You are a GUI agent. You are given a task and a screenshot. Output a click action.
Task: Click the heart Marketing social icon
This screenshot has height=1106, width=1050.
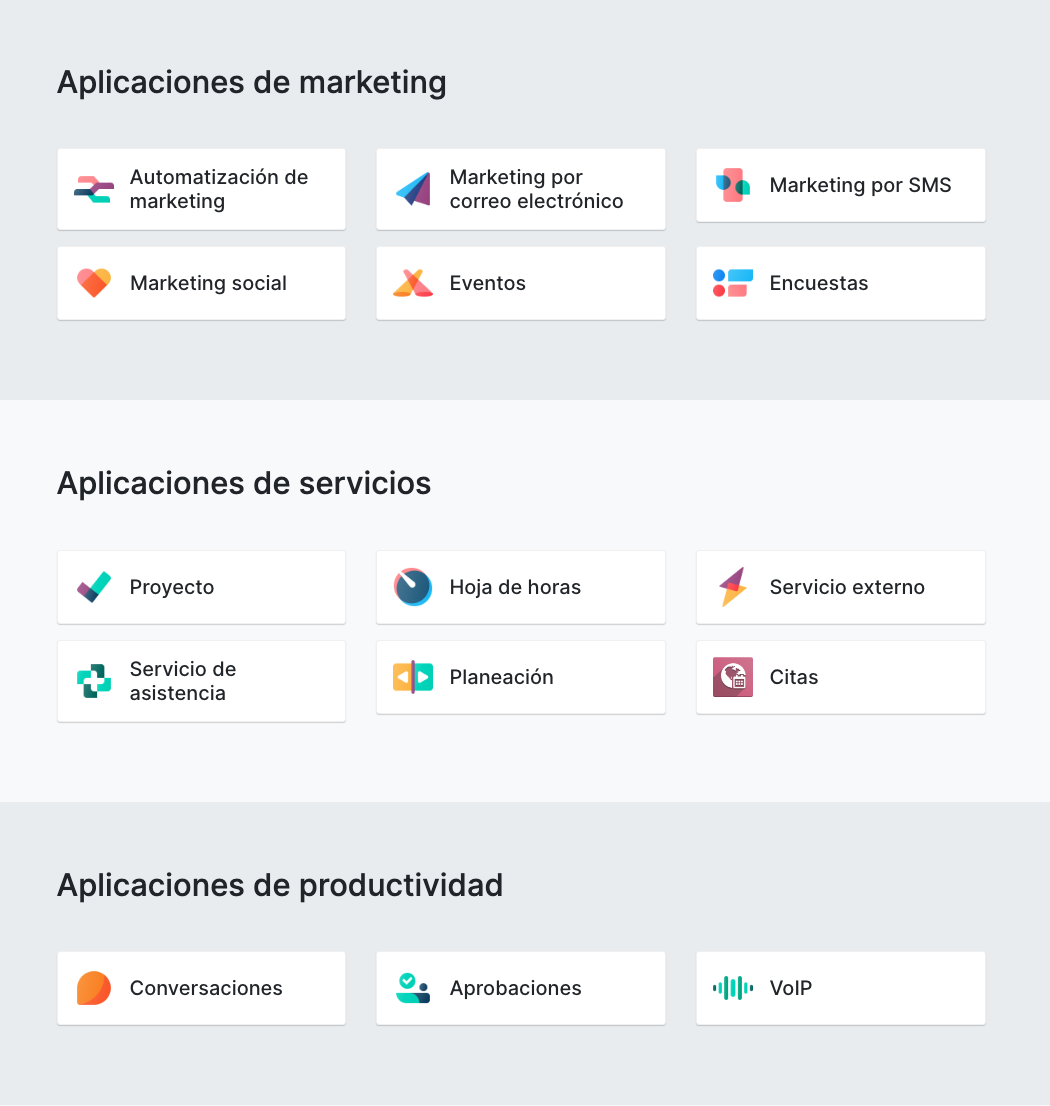point(94,283)
